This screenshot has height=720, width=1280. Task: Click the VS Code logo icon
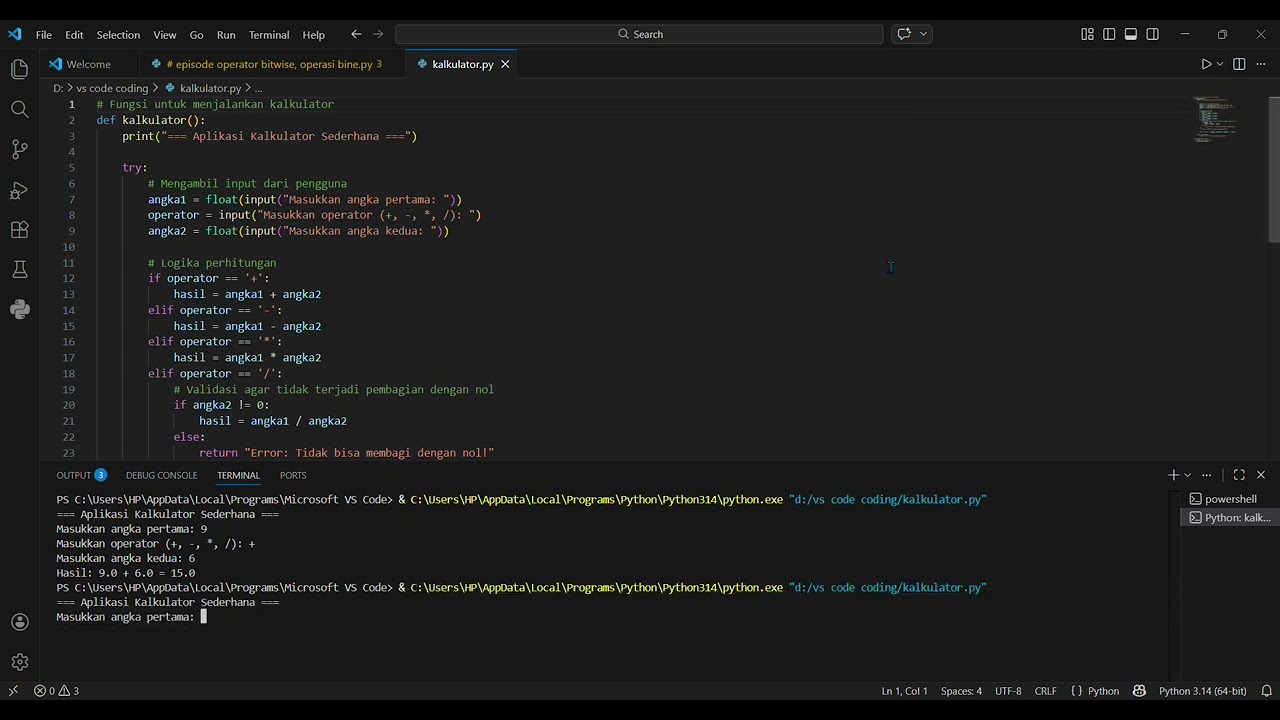click(14, 34)
